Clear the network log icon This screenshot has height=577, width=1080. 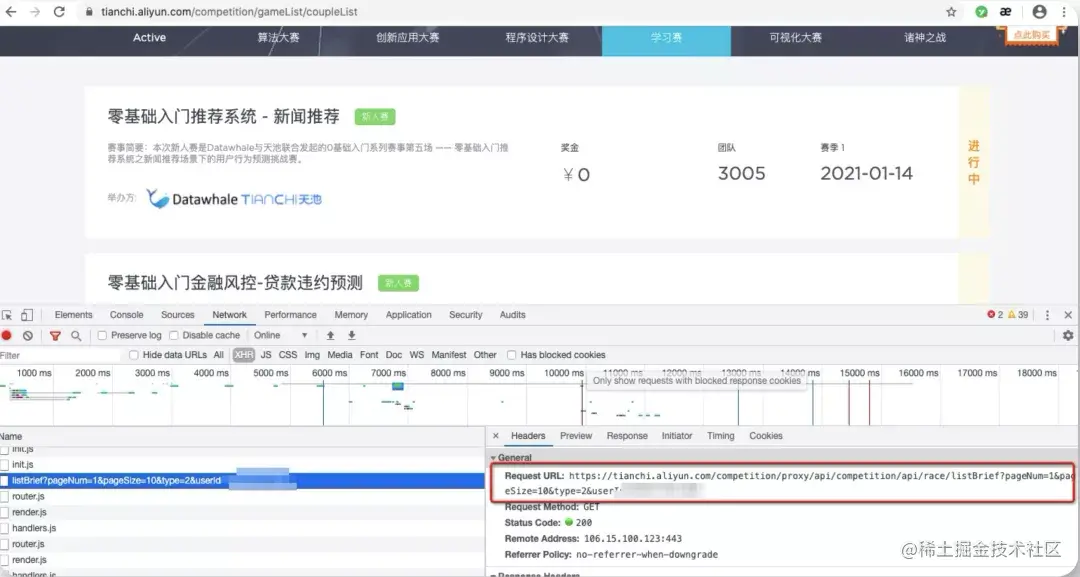[28, 335]
